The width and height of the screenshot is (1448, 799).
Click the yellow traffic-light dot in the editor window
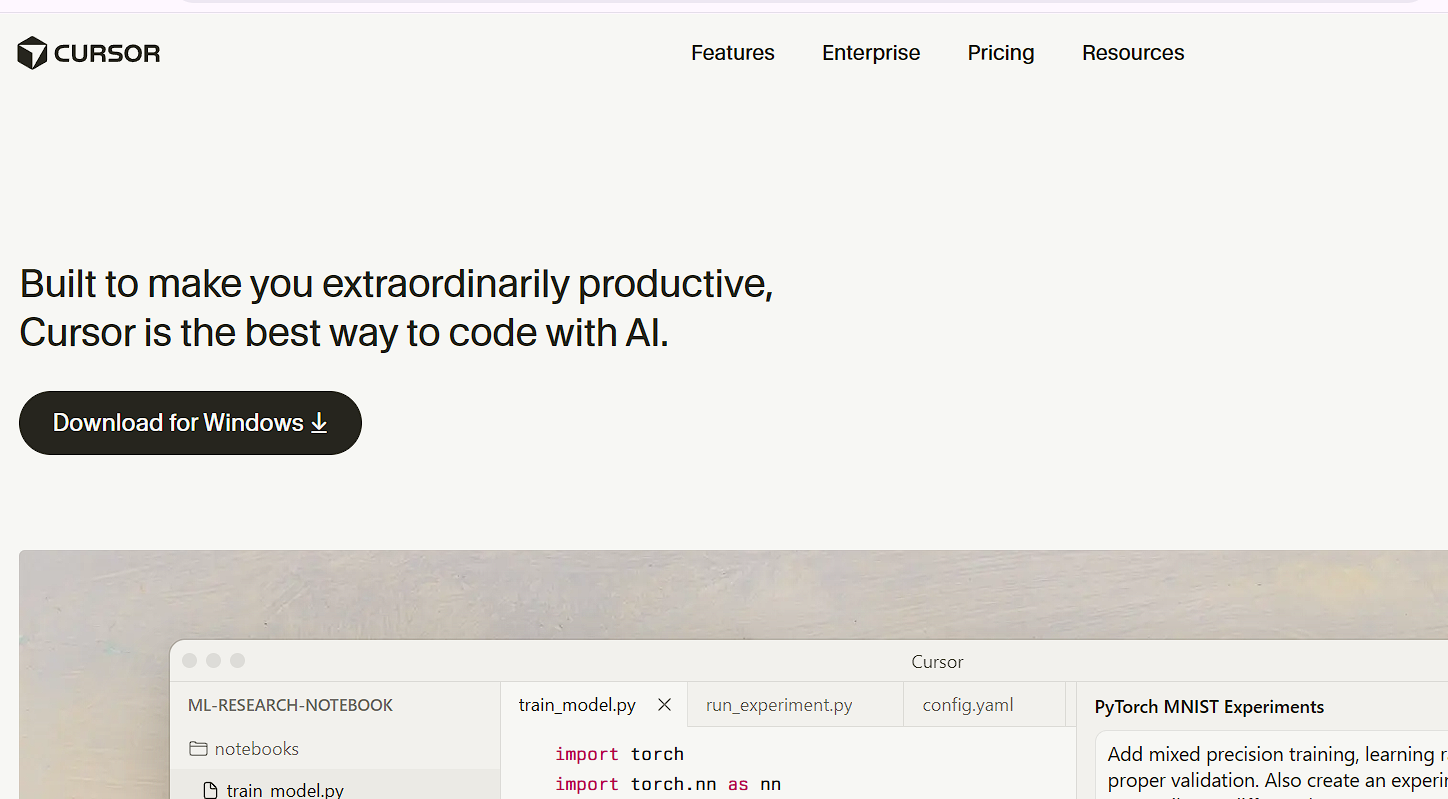[213, 660]
